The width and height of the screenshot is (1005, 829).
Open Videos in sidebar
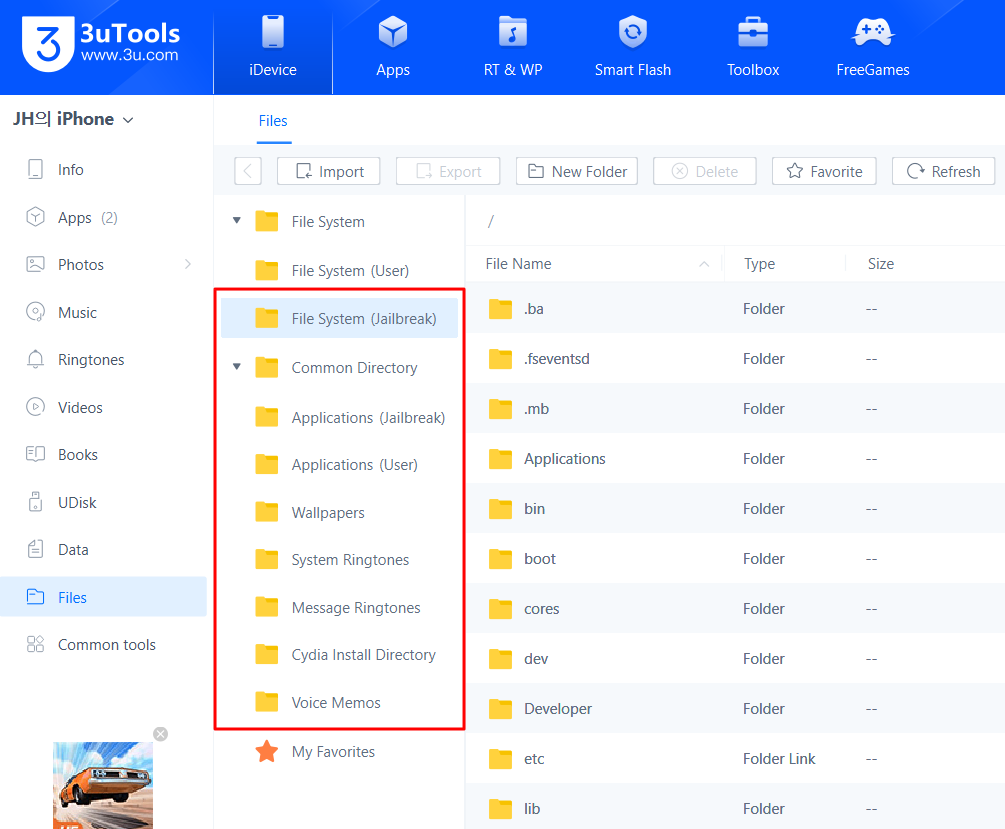point(103,407)
